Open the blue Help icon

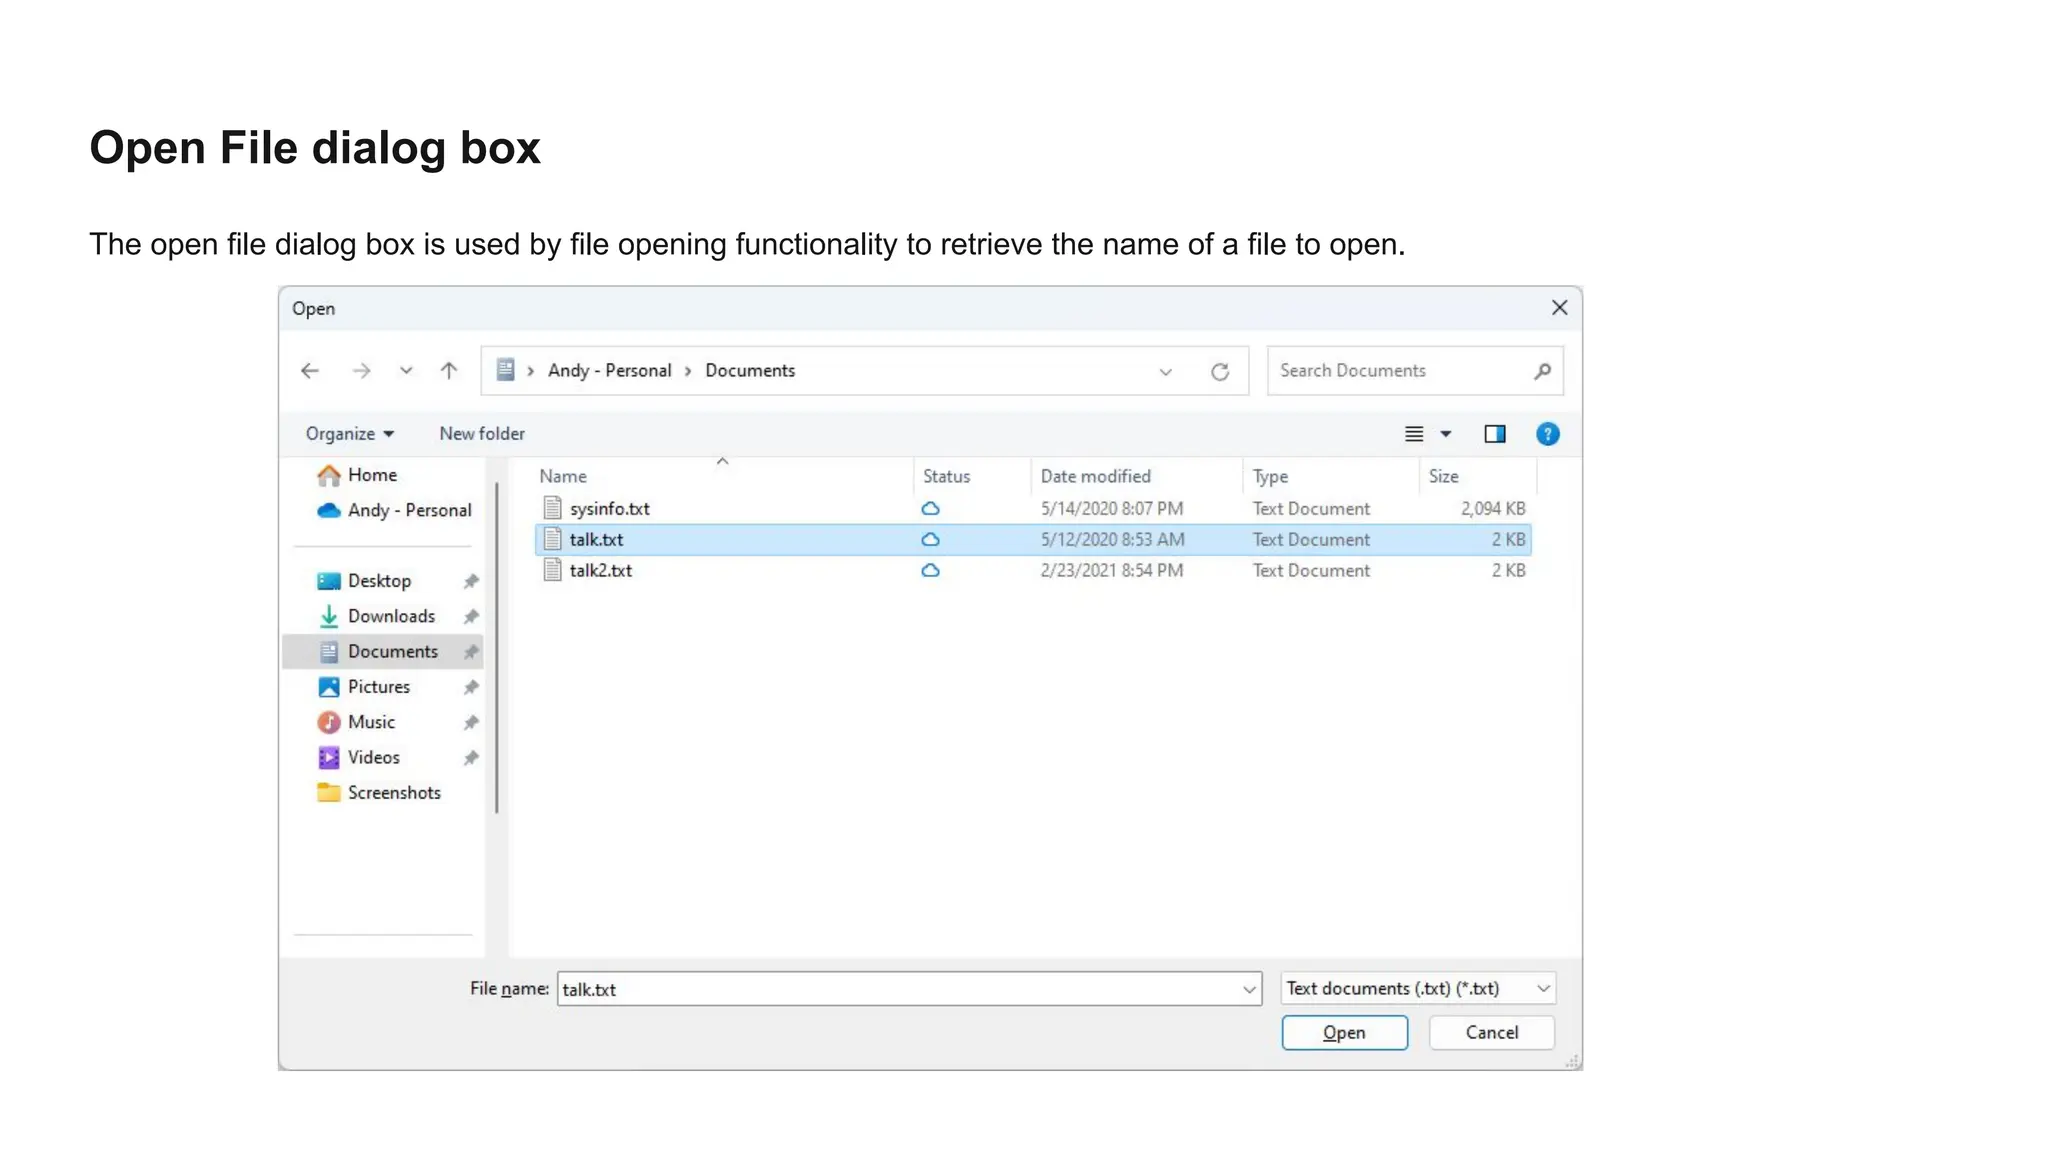[x=1547, y=434]
